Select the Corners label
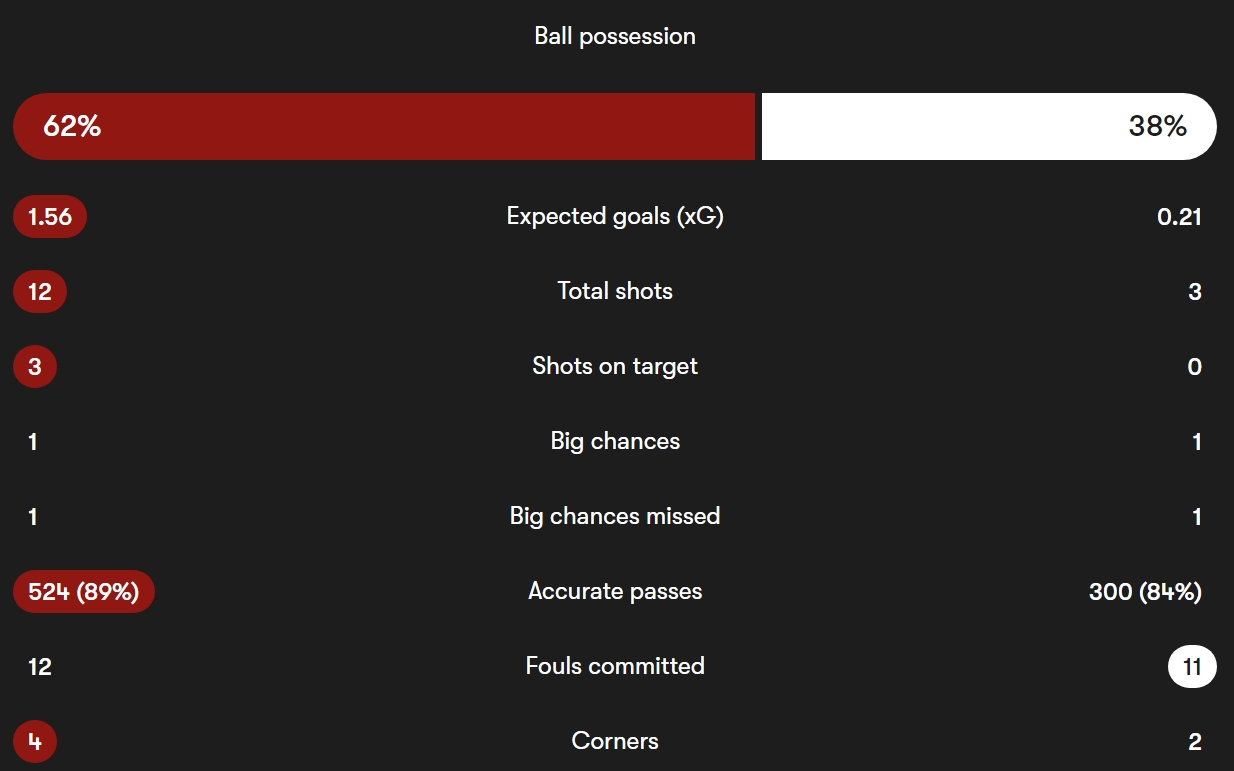The image size is (1234, 771). [615, 741]
